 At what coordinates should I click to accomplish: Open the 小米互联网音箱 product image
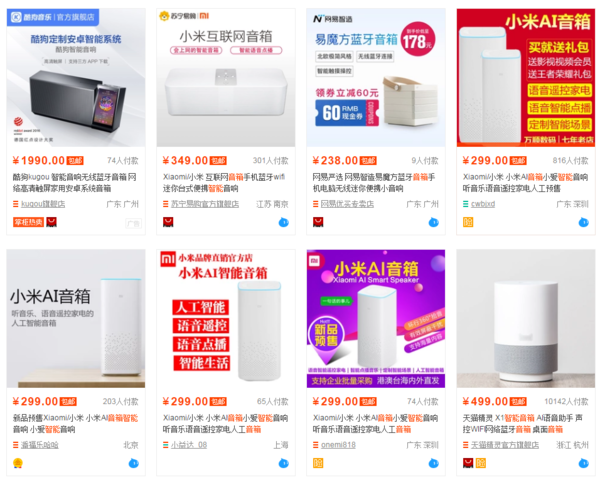[226, 78]
